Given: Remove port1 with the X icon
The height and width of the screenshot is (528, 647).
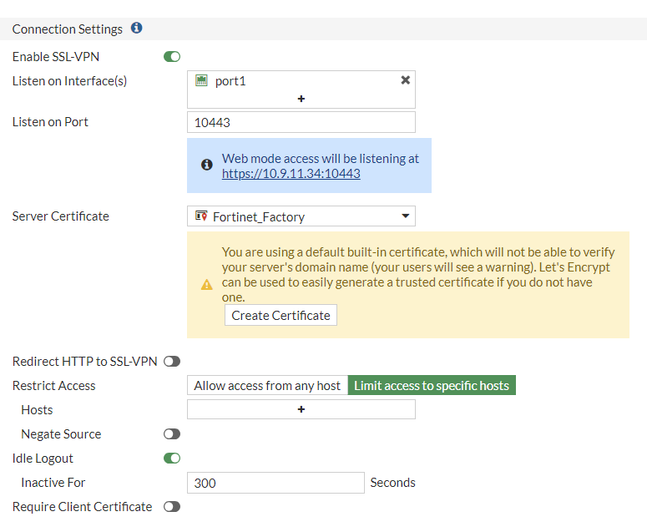Looking at the screenshot, I should pos(405,80).
